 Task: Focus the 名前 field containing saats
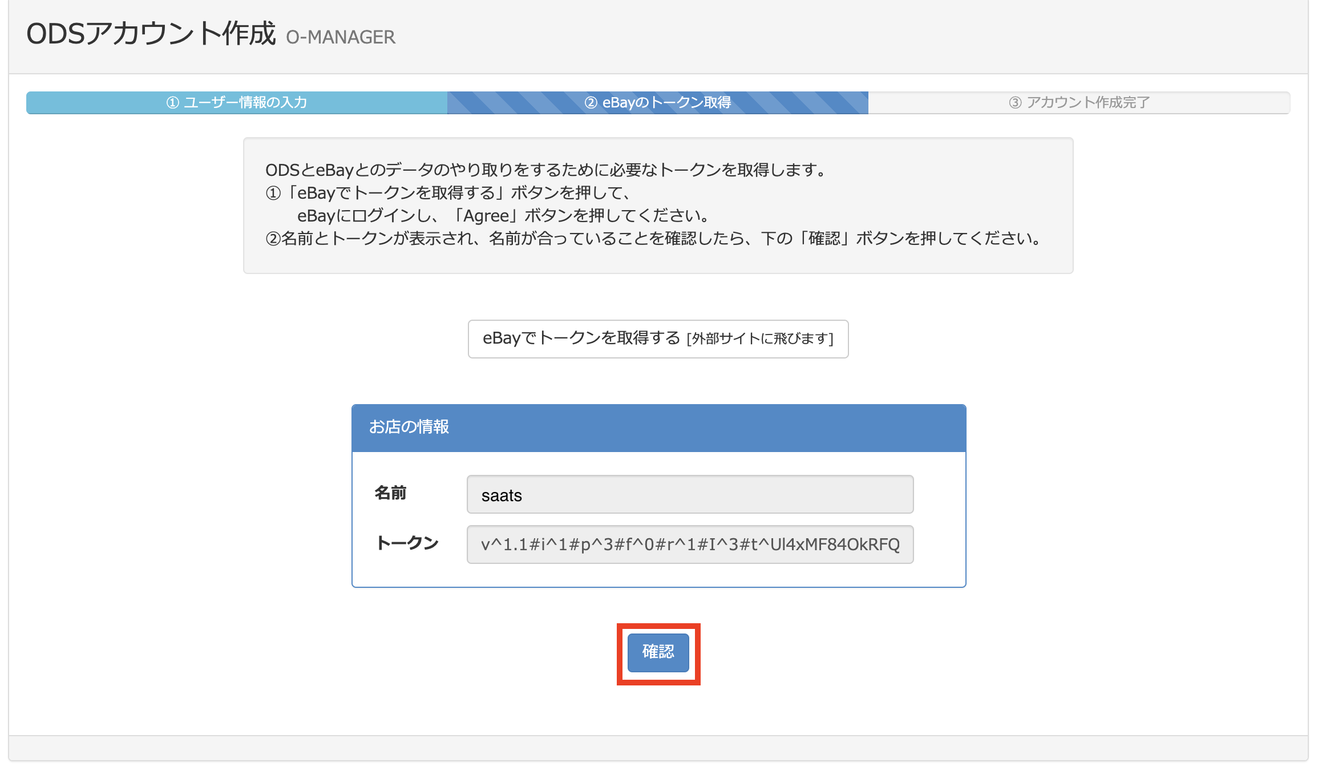tap(689, 495)
